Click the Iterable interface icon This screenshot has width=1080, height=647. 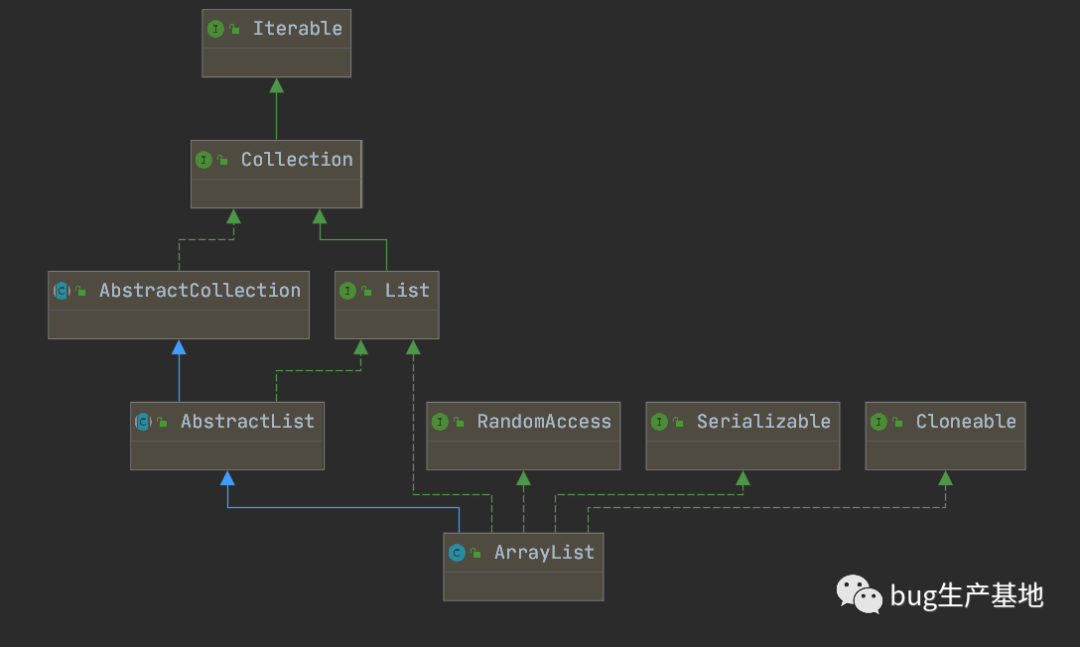click(216, 29)
